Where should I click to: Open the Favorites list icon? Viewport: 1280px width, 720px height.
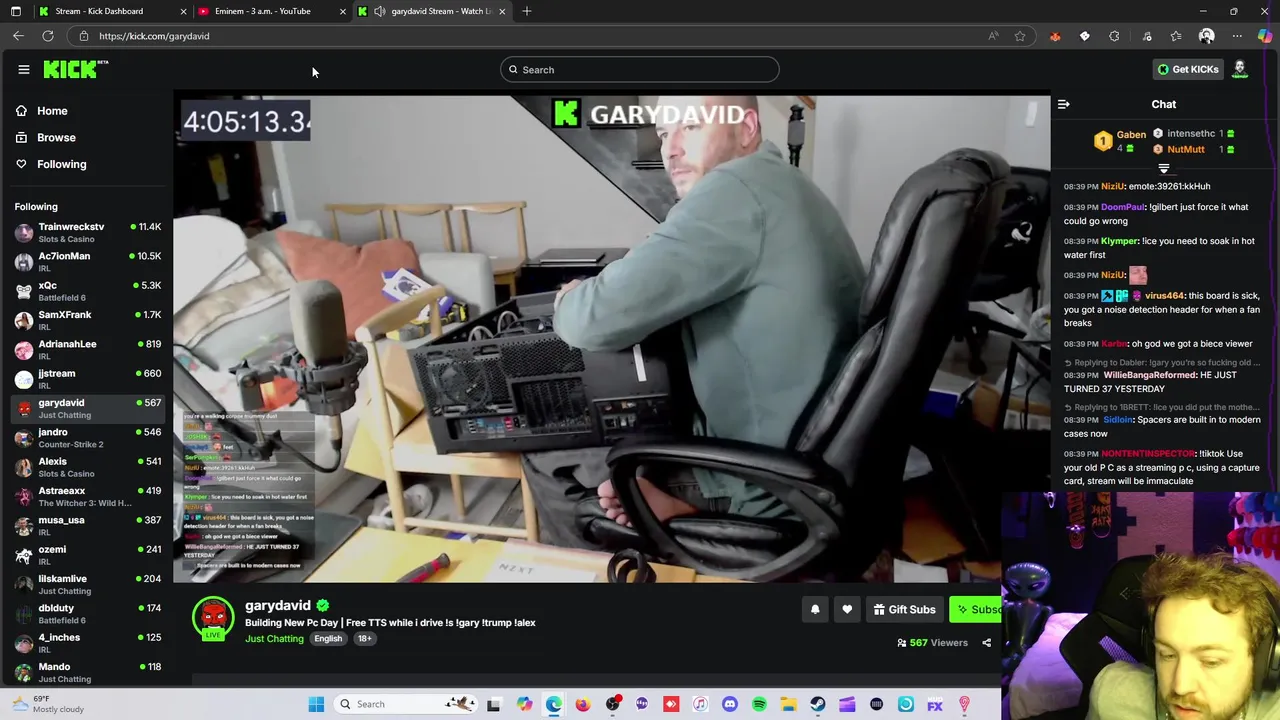tap(1177, 36)
